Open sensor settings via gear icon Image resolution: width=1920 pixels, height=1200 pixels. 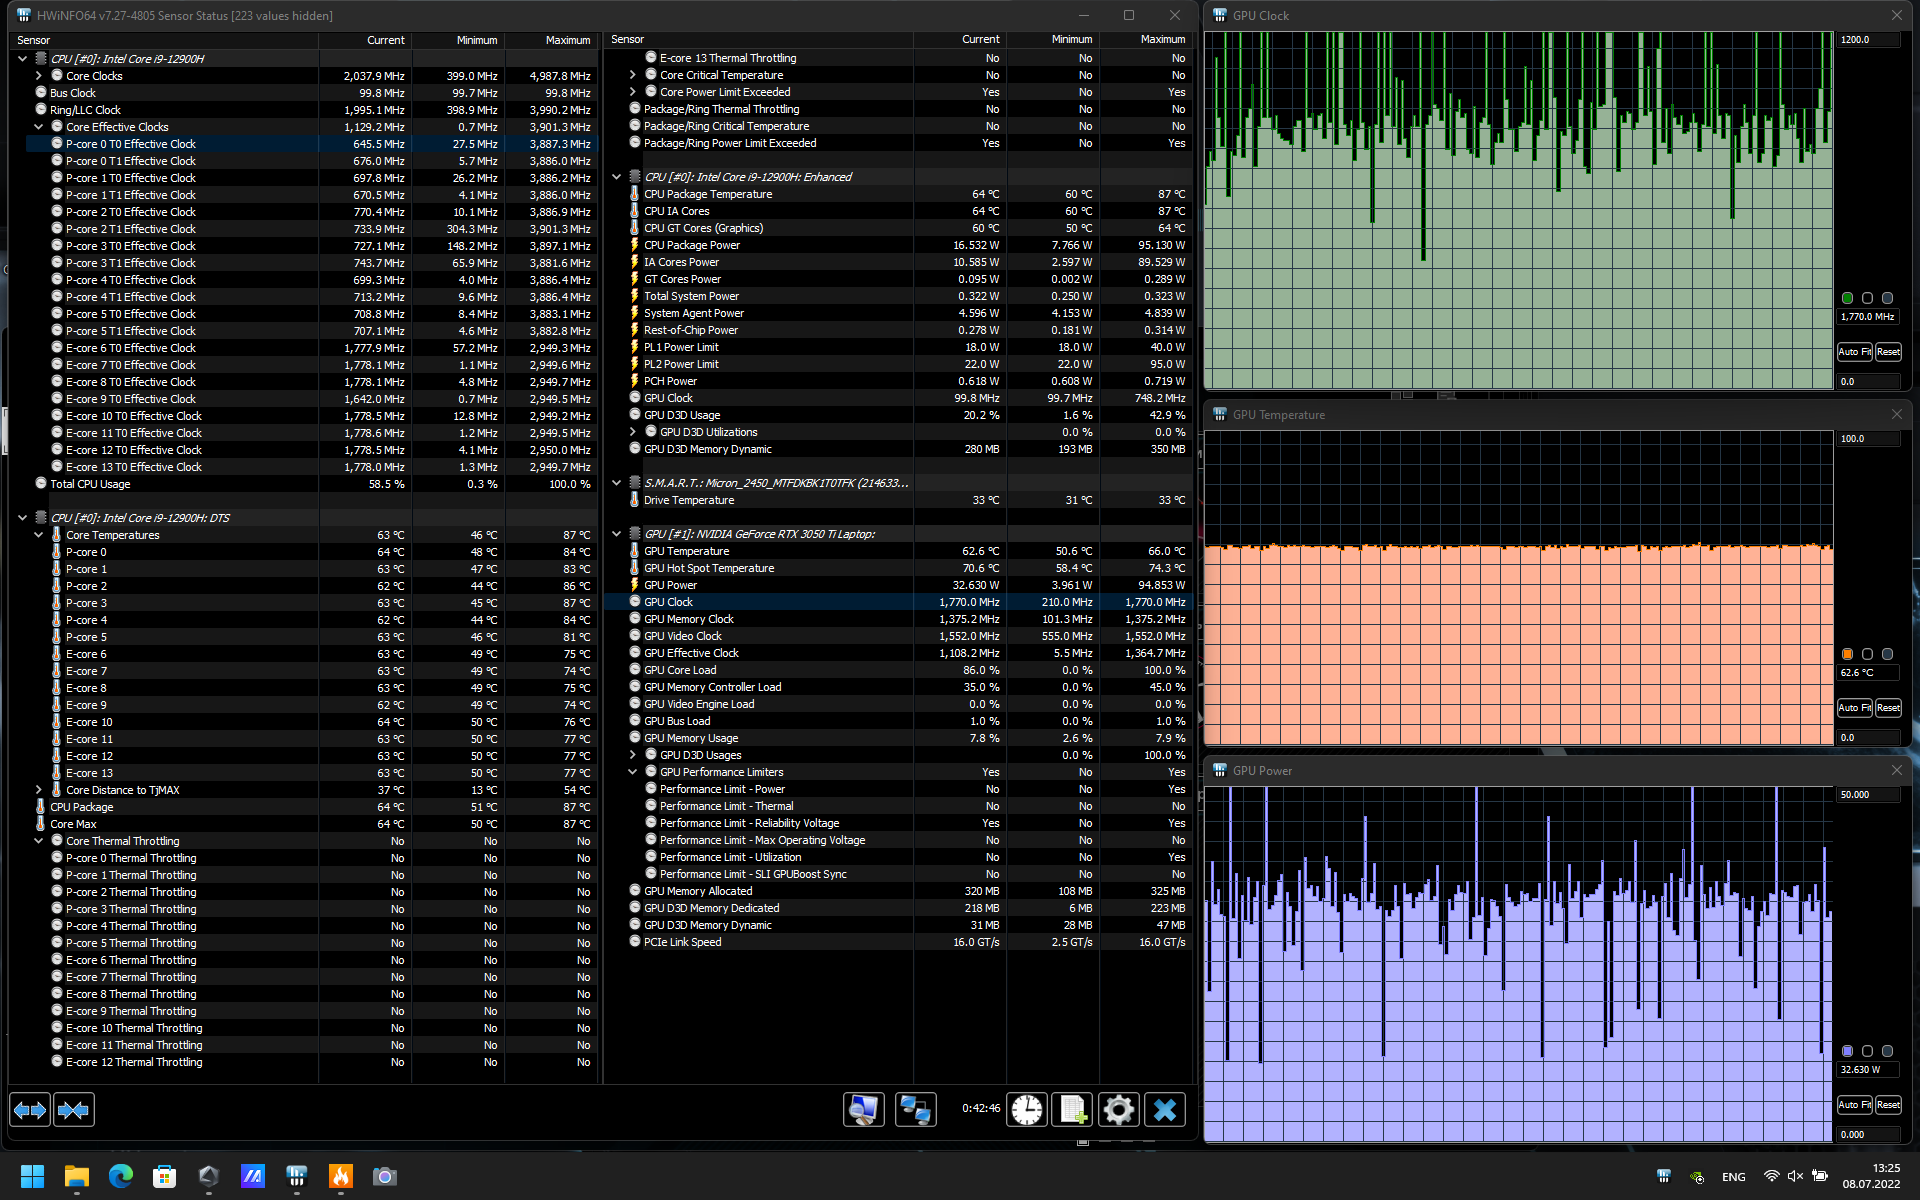point(1118,1110)
